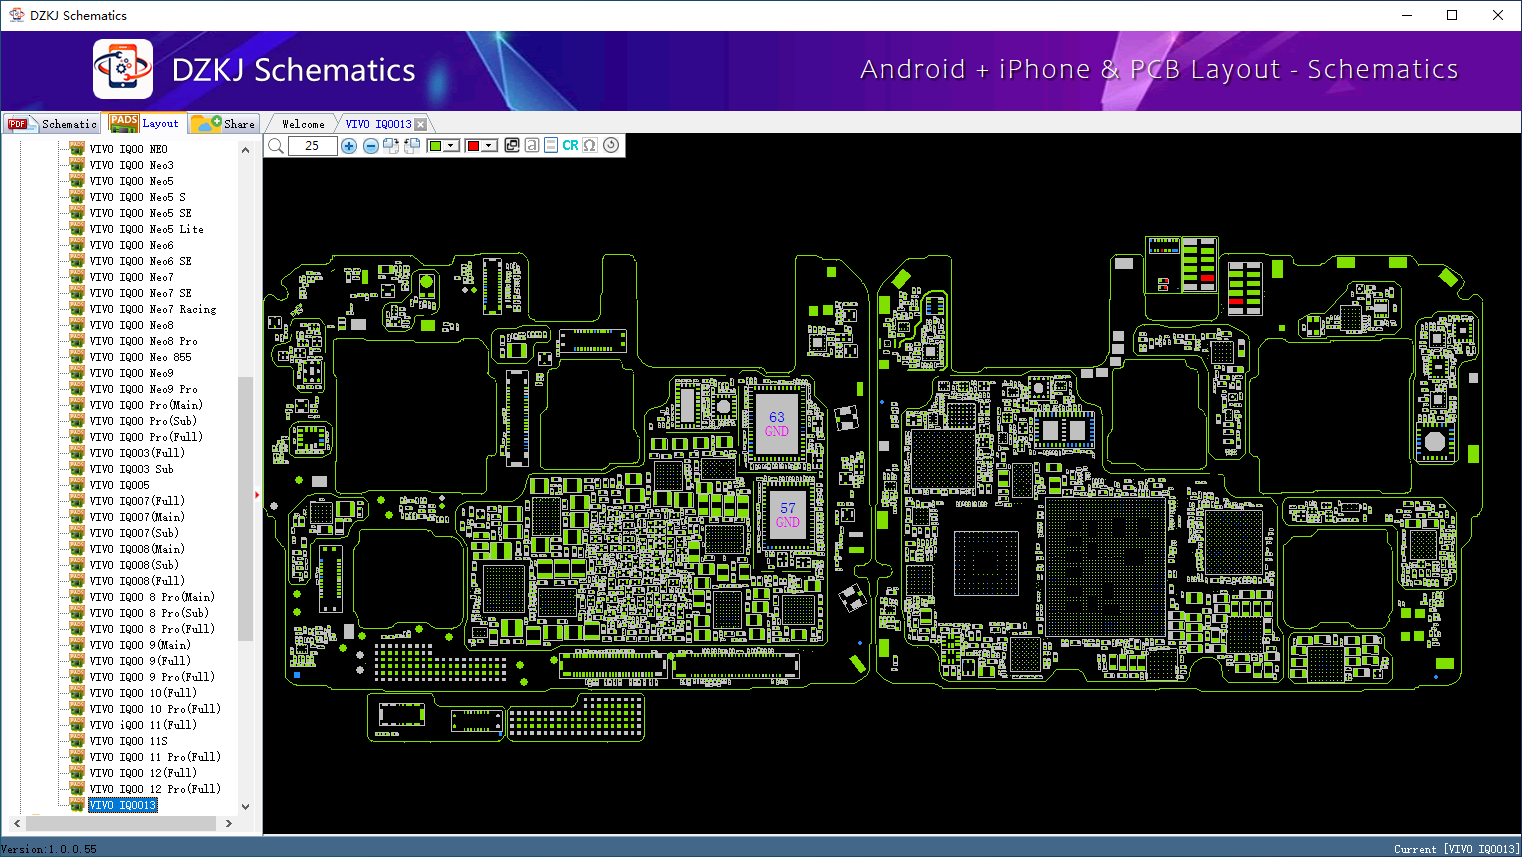Image resolution: width=1522 pixels, height=857 pixels.
Task: Click the PADS icon beside VIVO IQOO5
Action: [77, 484]
